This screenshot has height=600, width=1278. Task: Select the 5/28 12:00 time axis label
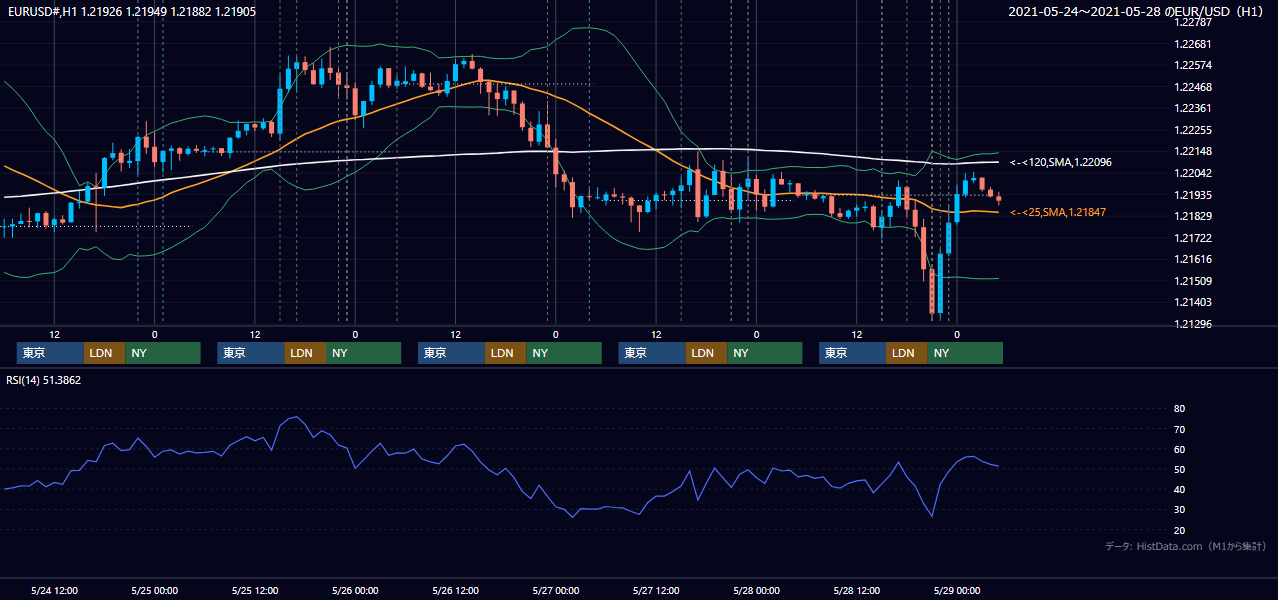point(856,590)
